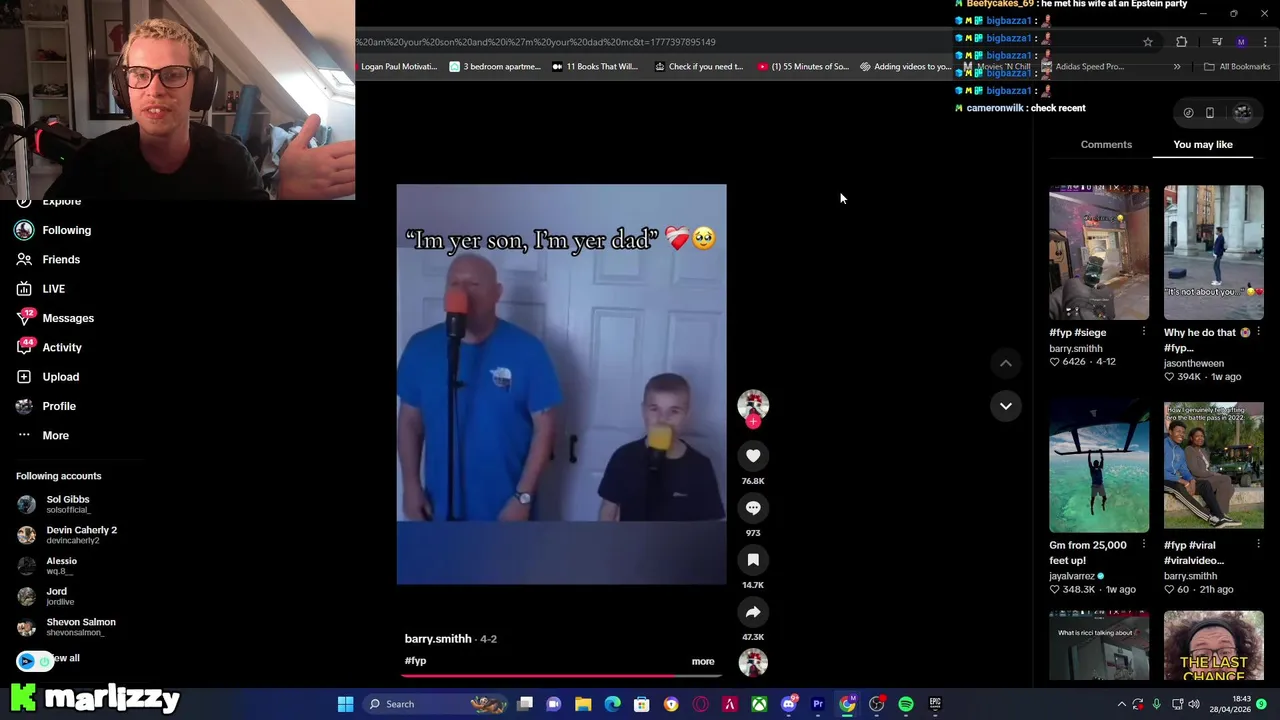This screenshot has height=720, width=1280.
Task: Open Shevon Salmon following account
Action: click(x=66, y=627)
